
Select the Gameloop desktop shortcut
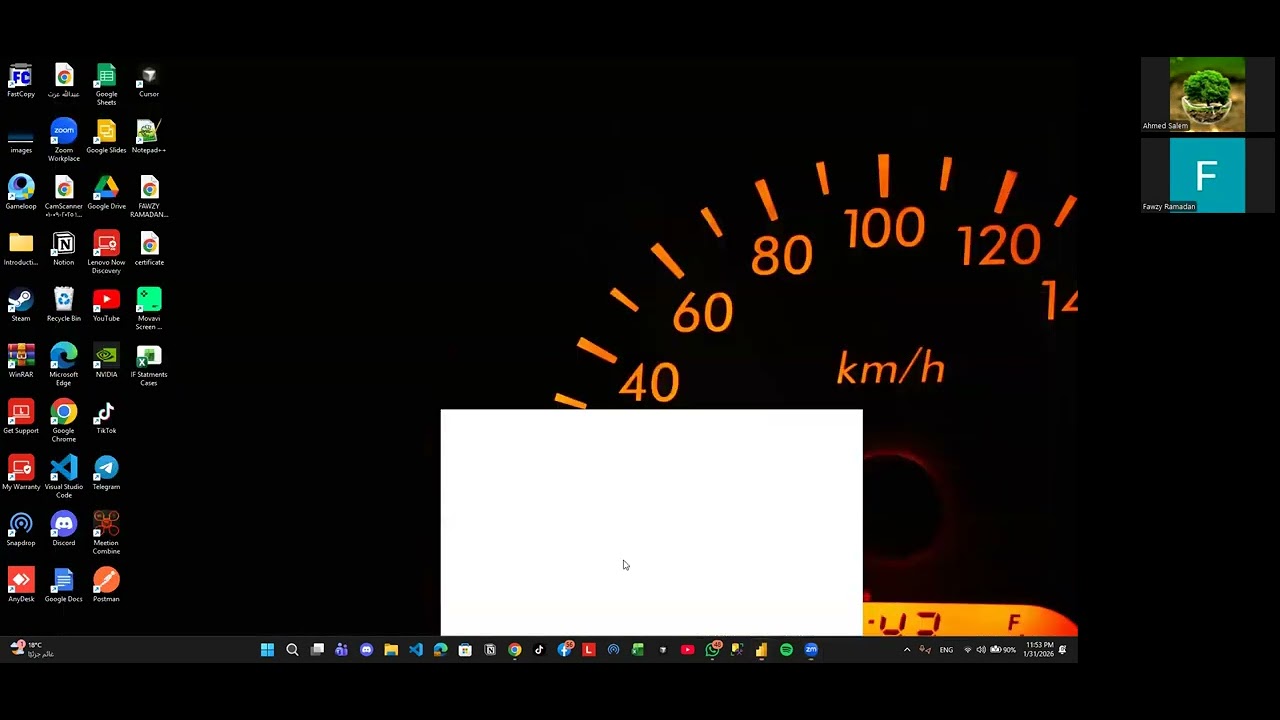coord(21,194)
